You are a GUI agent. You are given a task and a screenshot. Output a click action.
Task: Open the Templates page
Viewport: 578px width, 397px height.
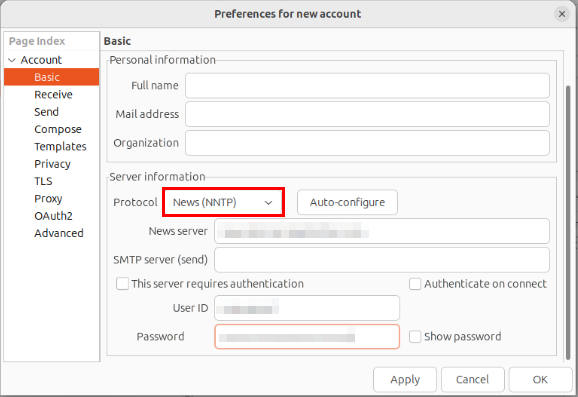tap(60, 146)
